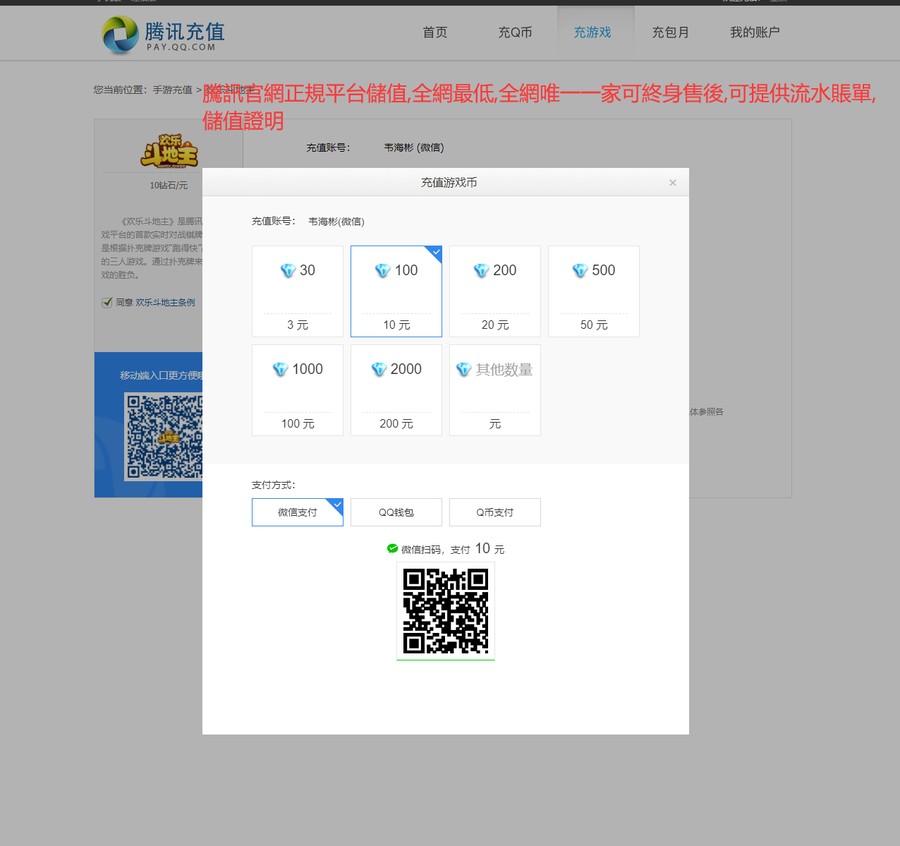Click the diamond icon on the 30 card
Screen dimensions: 900x846
point(288,270)
